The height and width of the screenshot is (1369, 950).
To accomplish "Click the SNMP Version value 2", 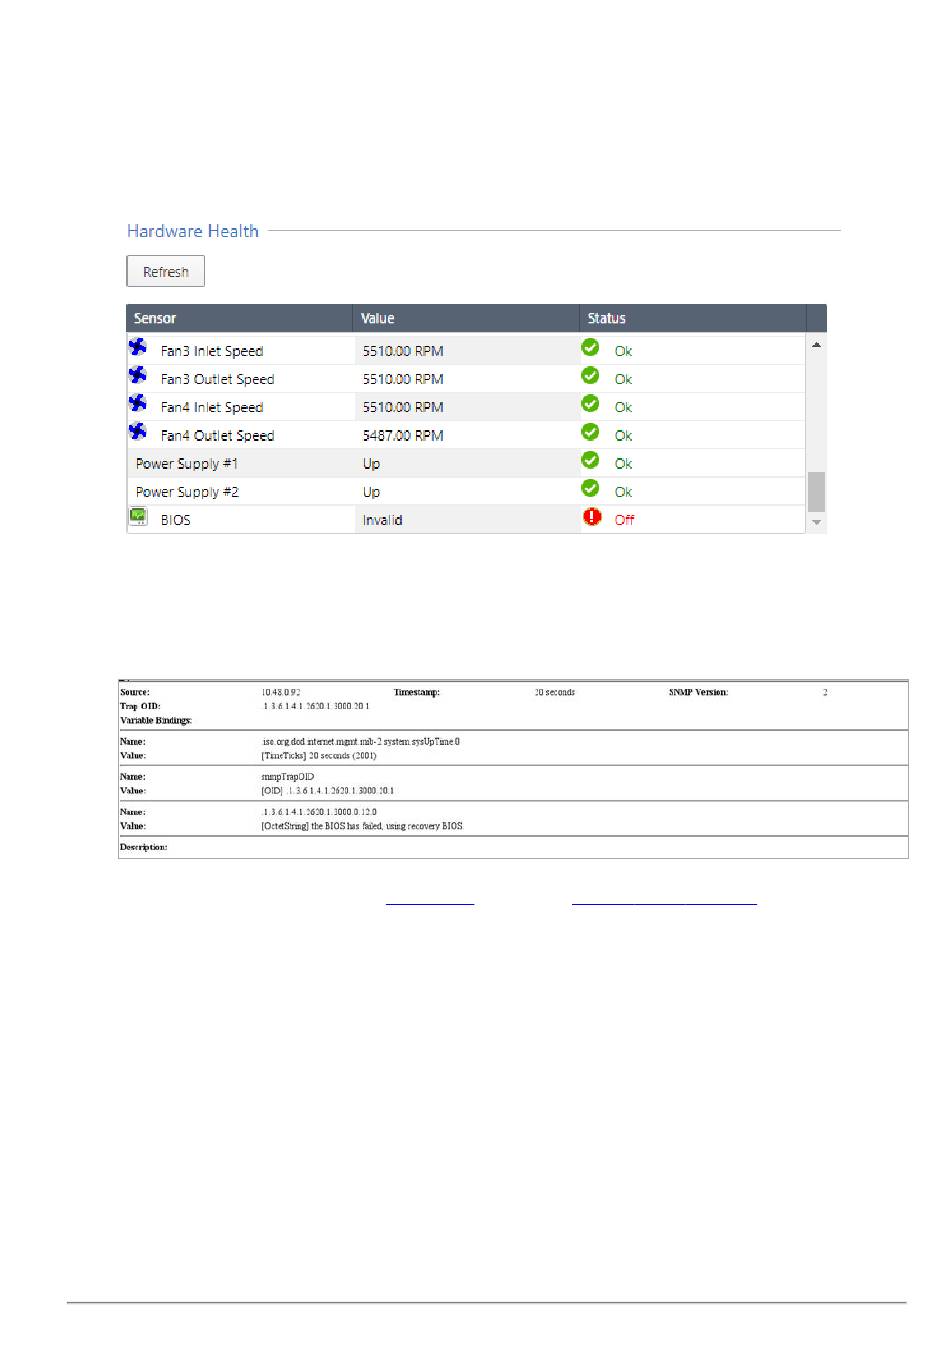I will 825,692.
